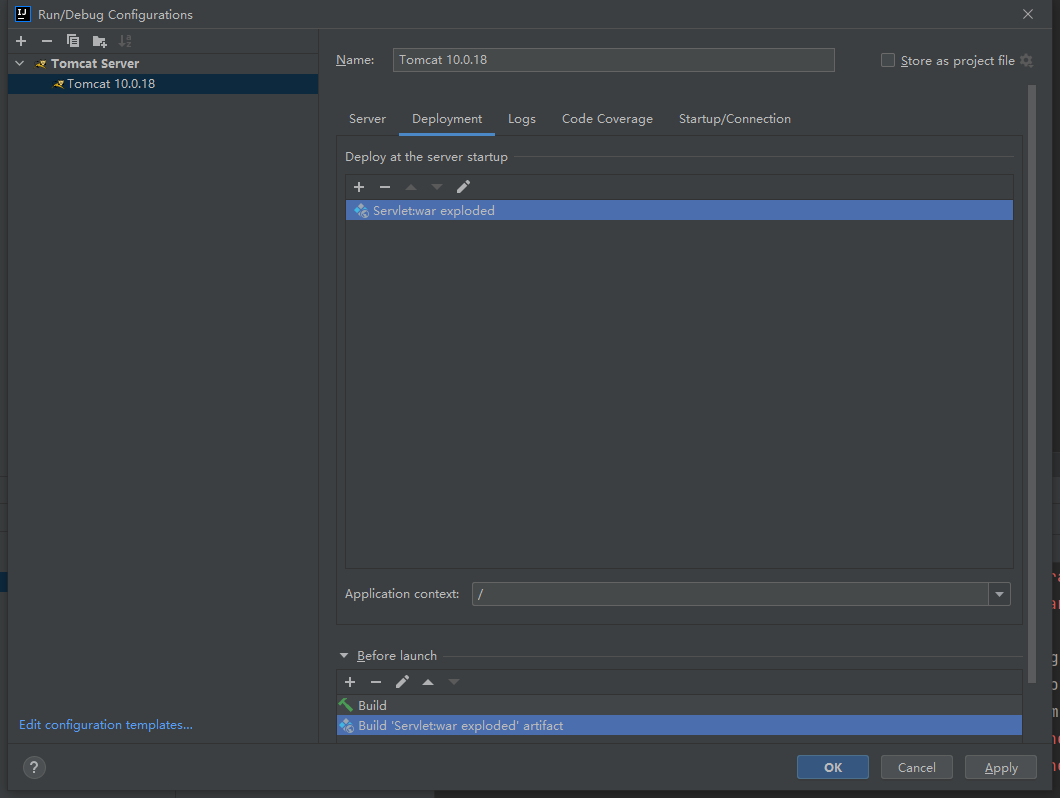Go to the Startup/Connection tab

point(734,119)
